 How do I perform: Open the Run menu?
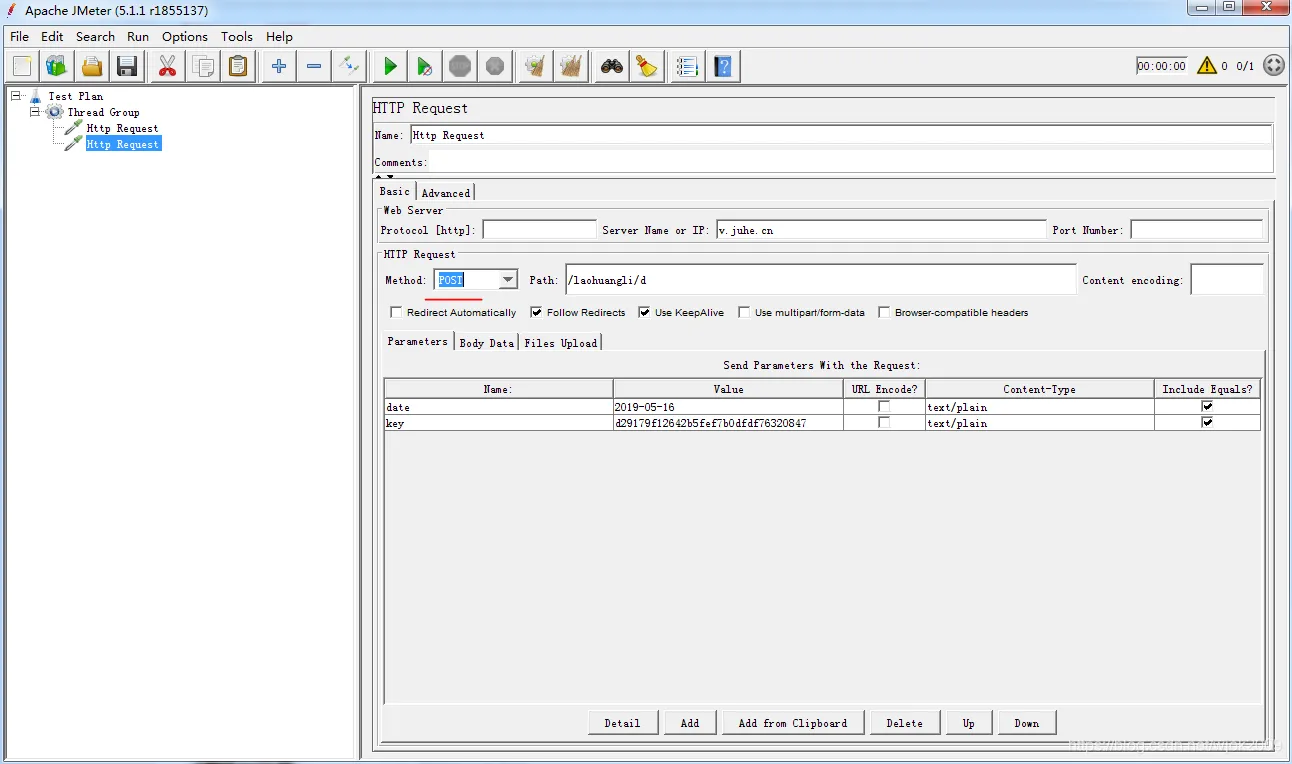point(138,37)
